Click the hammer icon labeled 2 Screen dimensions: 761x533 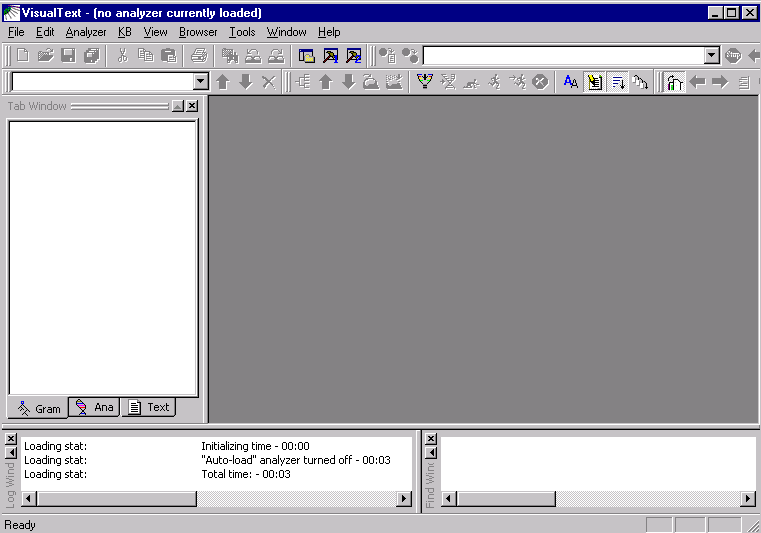pyautogui.click(x=353, y=56)
